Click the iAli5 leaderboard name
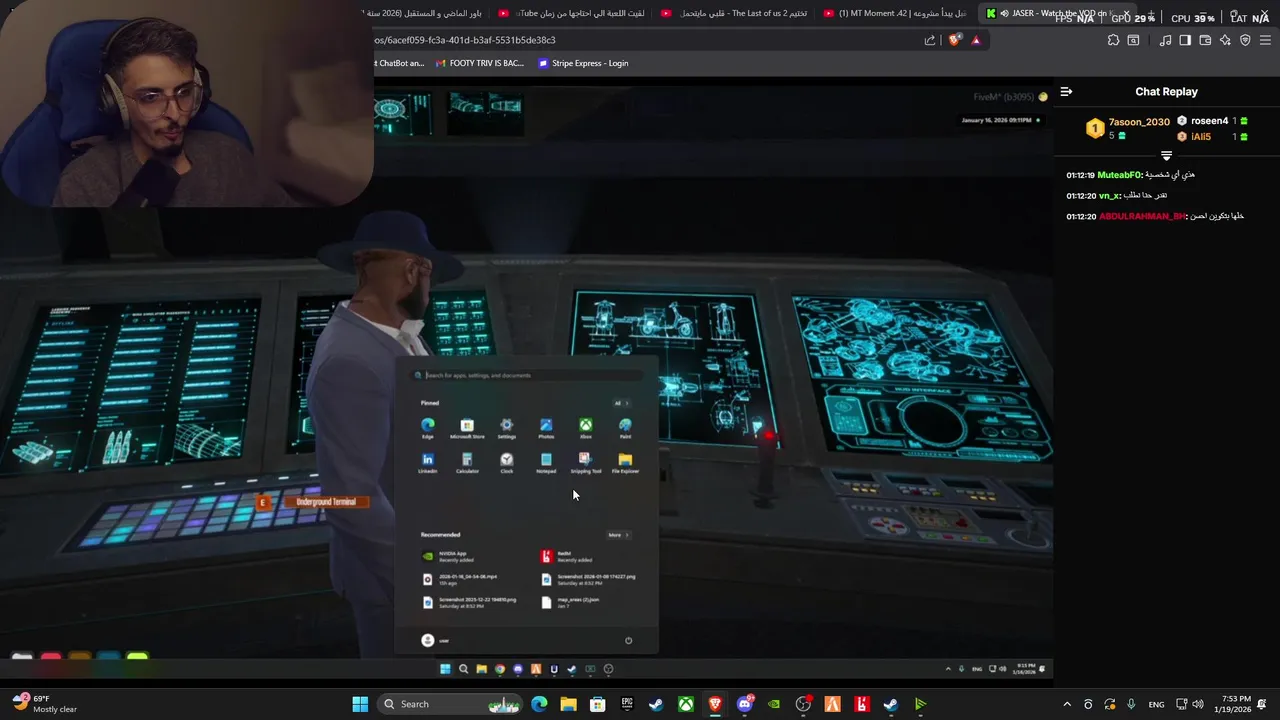This screenshot has width=1280, height=720. click(x=1201, y=137)
